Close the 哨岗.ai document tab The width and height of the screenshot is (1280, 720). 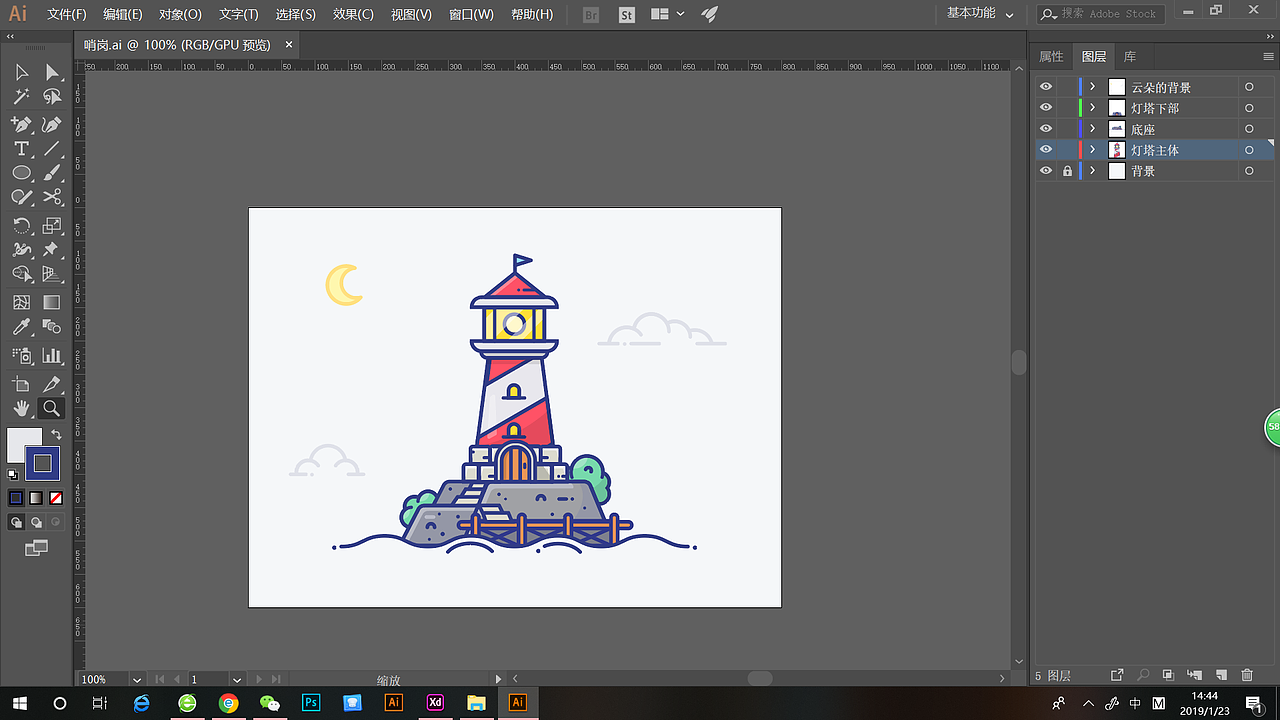289,45
